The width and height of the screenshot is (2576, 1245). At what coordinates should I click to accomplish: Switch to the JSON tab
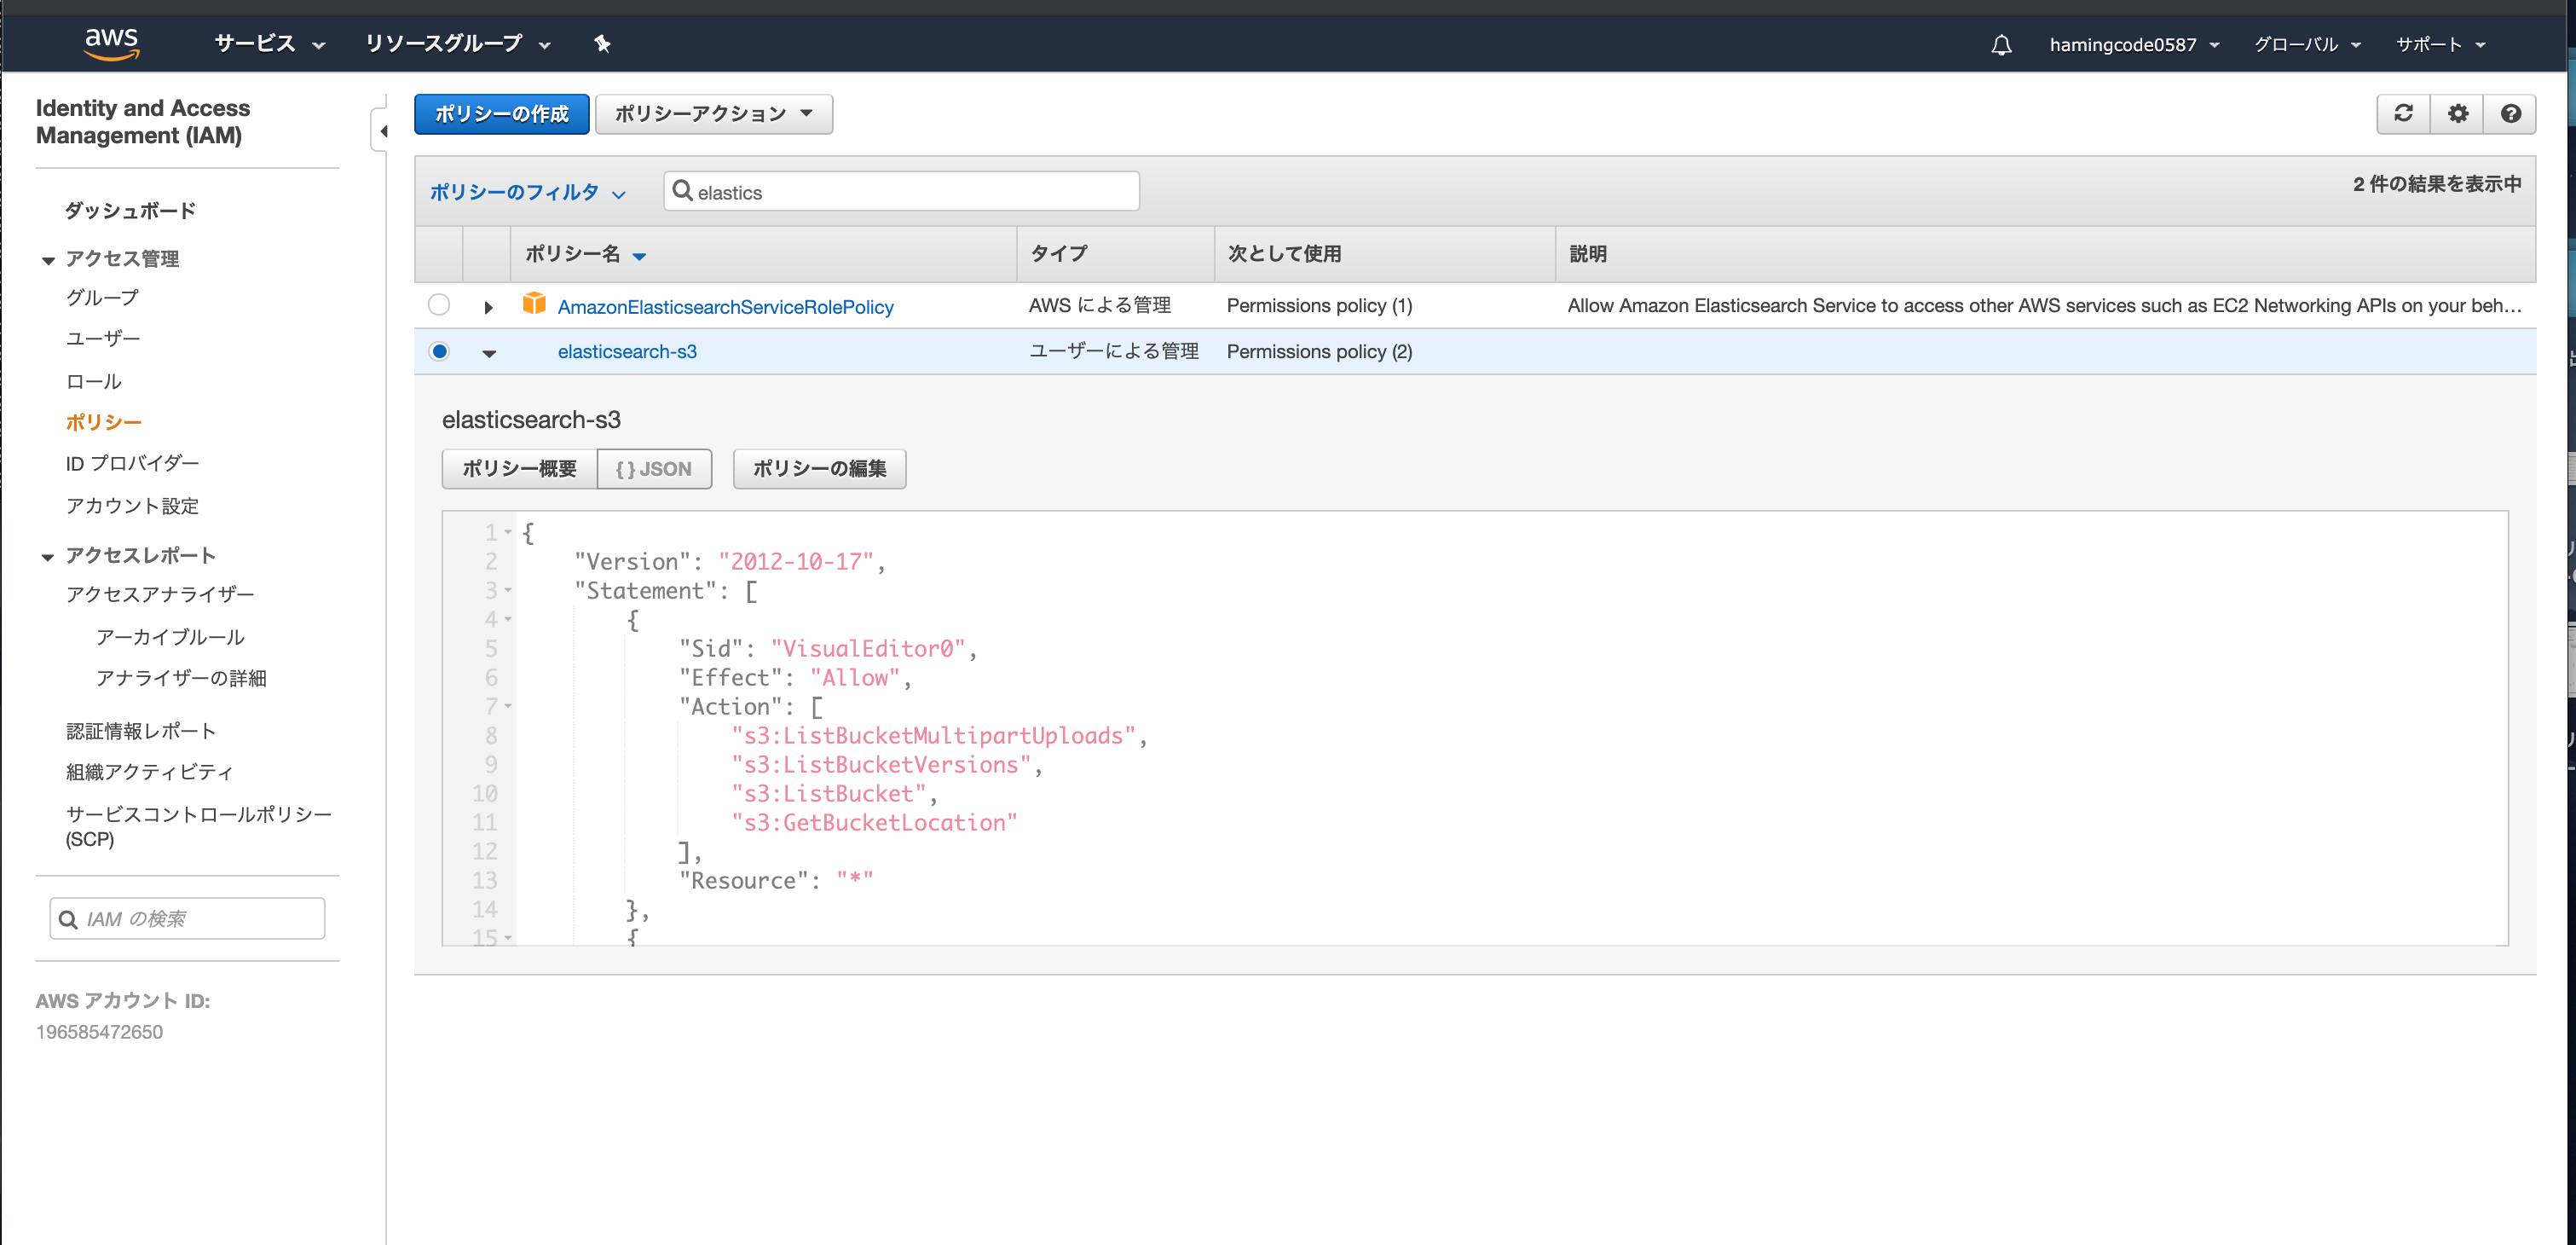(654, 468)
